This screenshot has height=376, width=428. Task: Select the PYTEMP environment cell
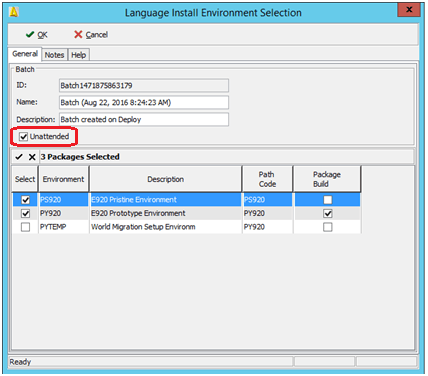(64, 227)
